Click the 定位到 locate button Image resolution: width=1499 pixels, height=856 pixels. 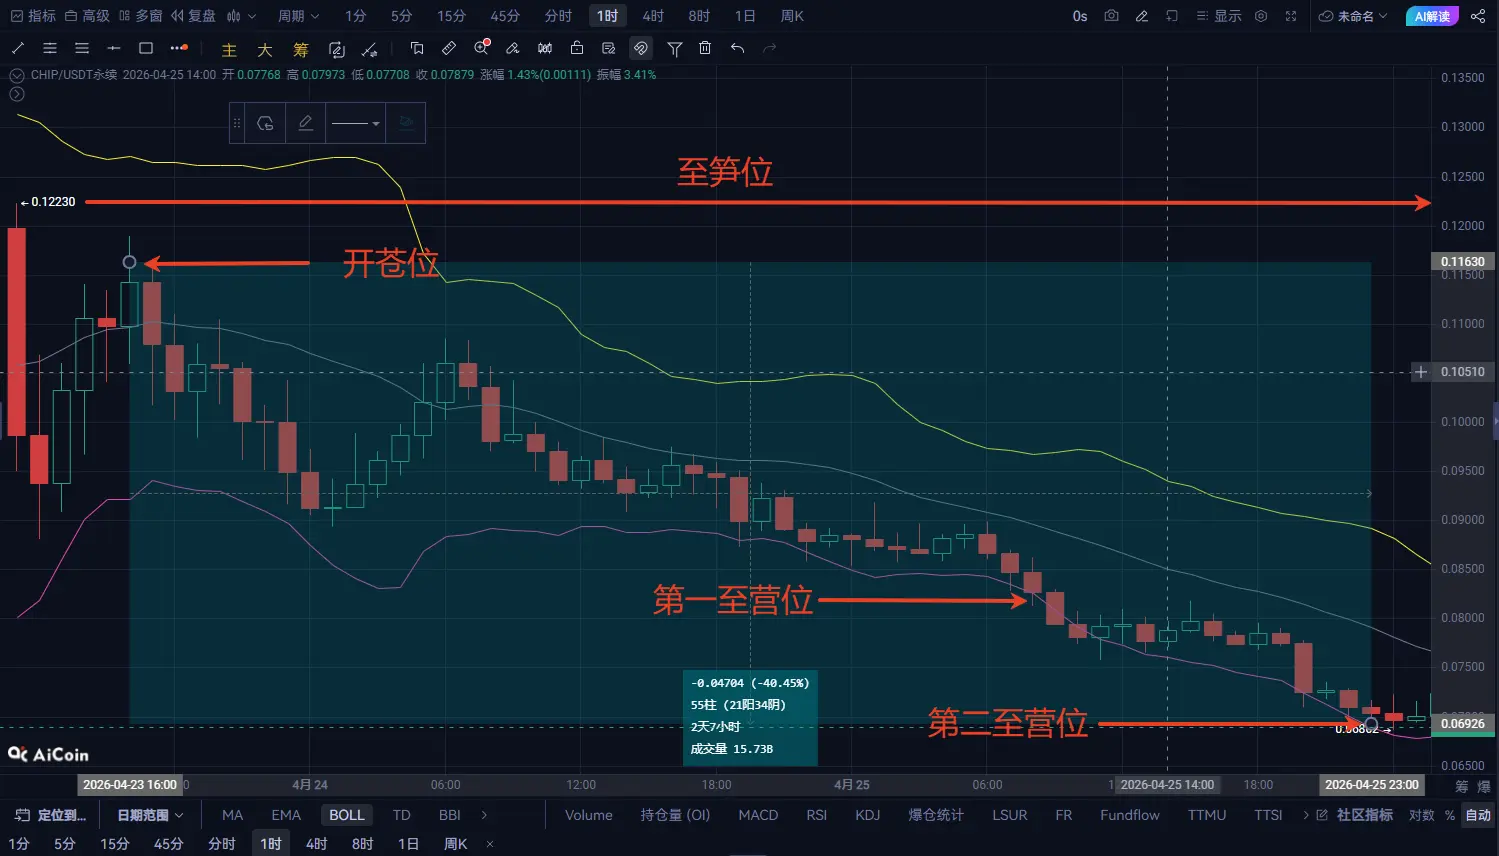(x=50, y=815)
